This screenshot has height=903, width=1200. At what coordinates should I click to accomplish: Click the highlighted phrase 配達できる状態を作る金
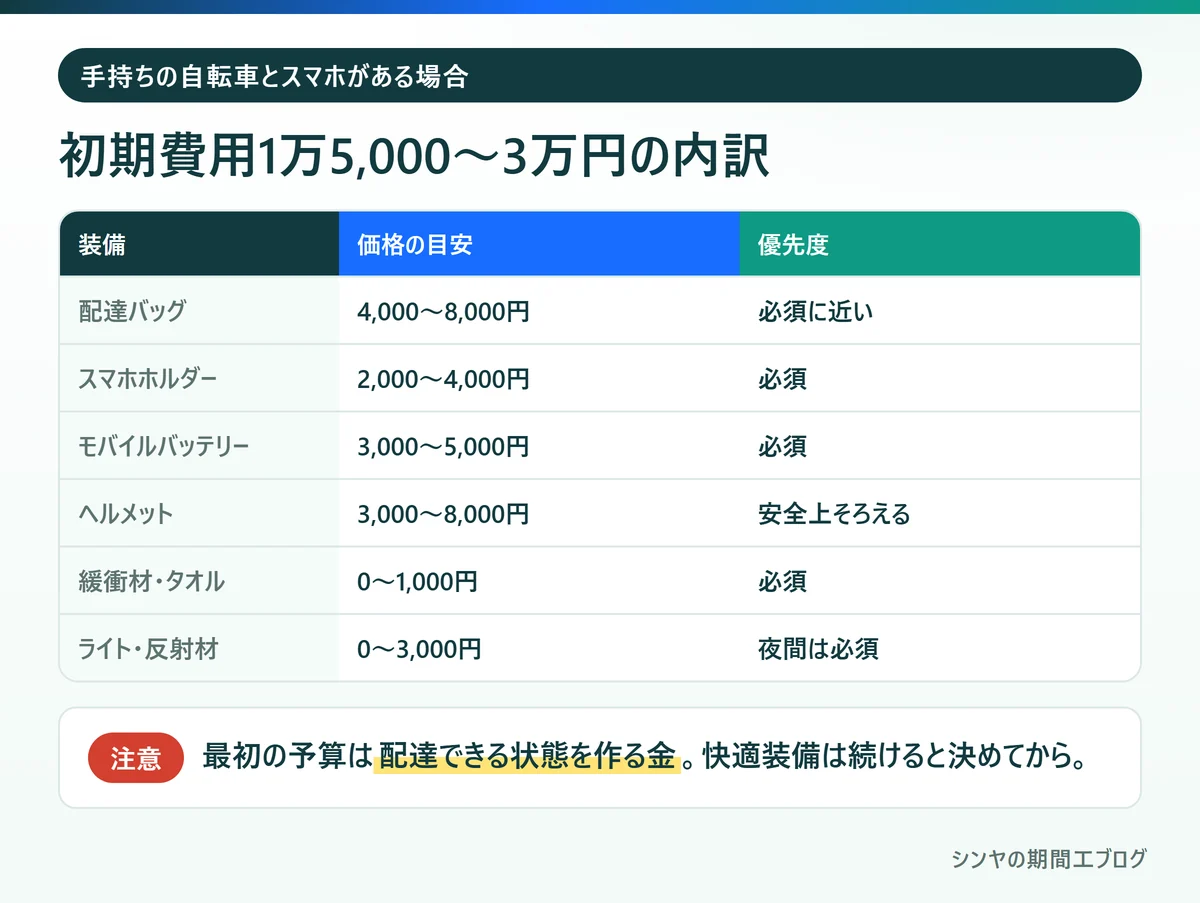pyautogui.click(x=527, y=757)
